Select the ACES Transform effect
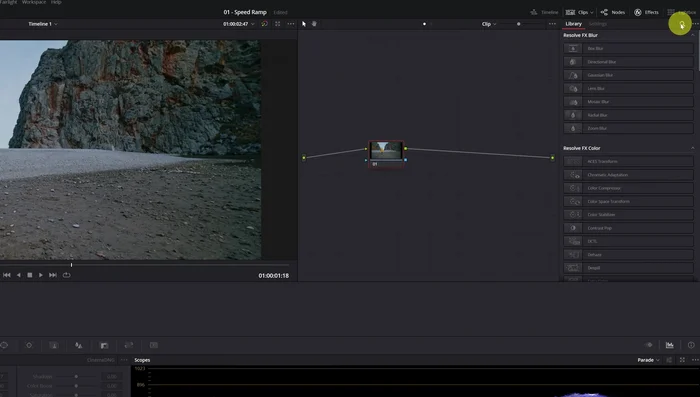Viewport: 700px width, 397px height. coord(629,161)
